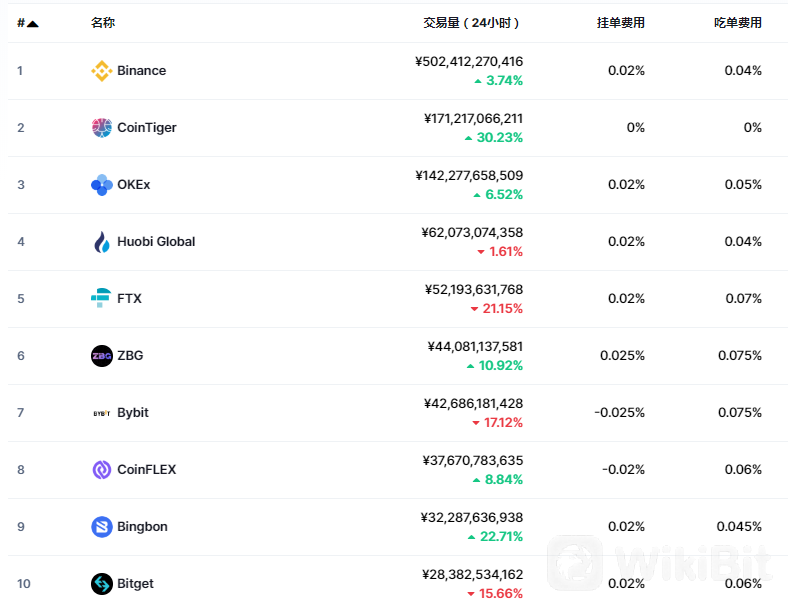Open the Binance exchange name link
Viewport: 788px width, 611px height.
[141, 71]
